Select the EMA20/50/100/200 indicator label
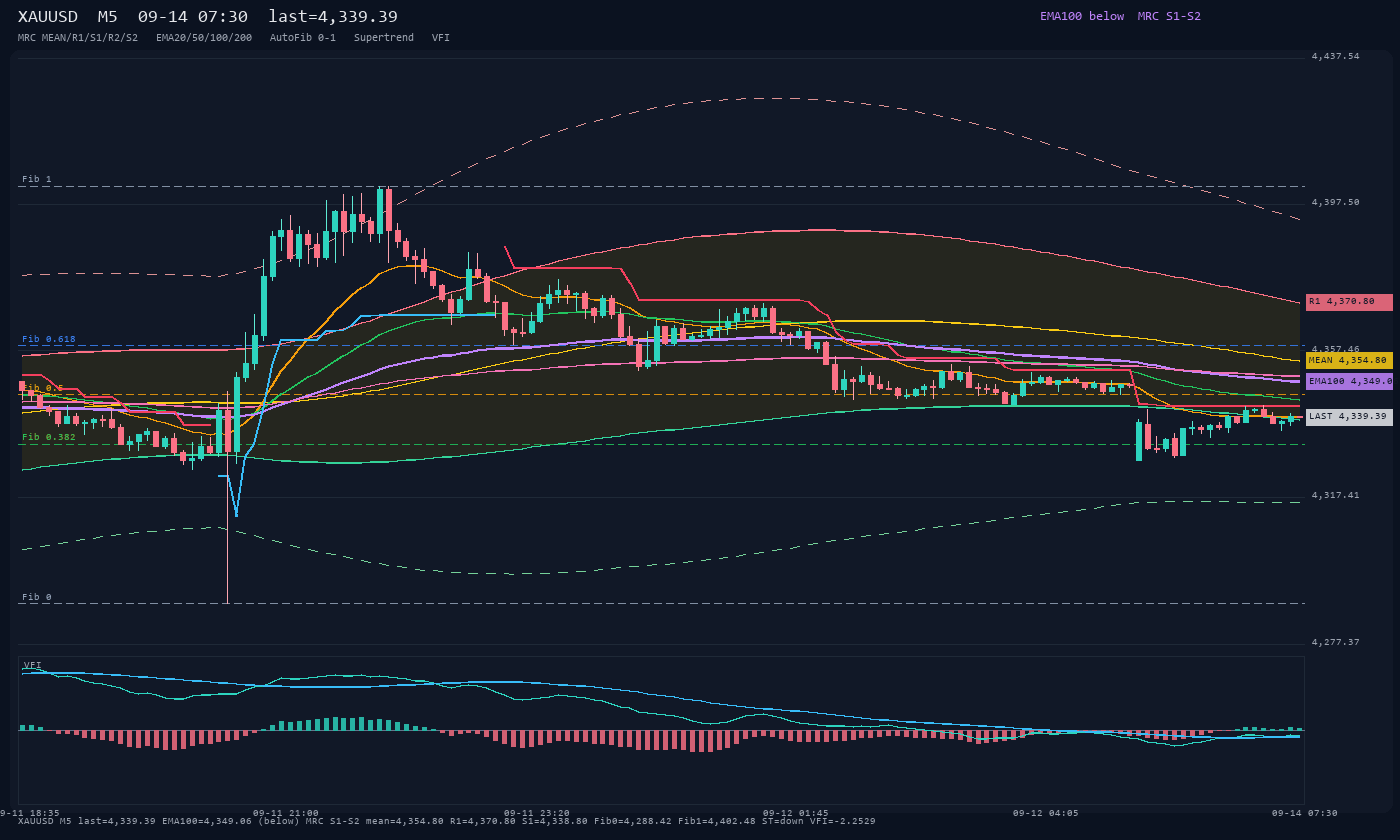This screenshot has height=840, width=1400. (x=204, y=38)
